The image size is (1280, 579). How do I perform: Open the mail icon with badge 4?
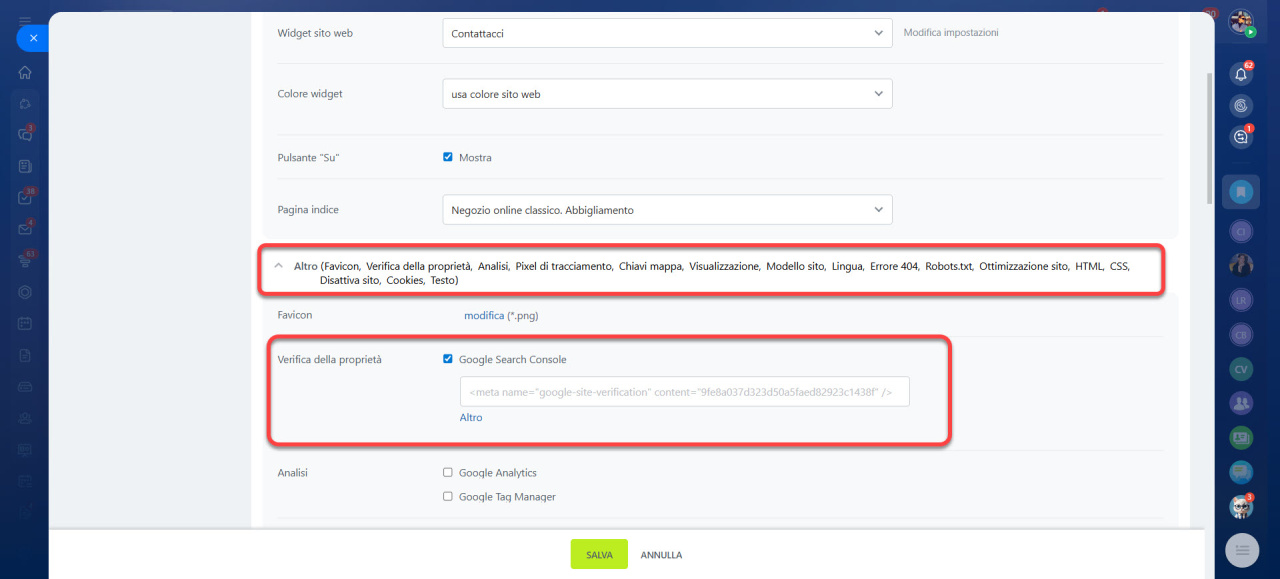tap(25, 229)
